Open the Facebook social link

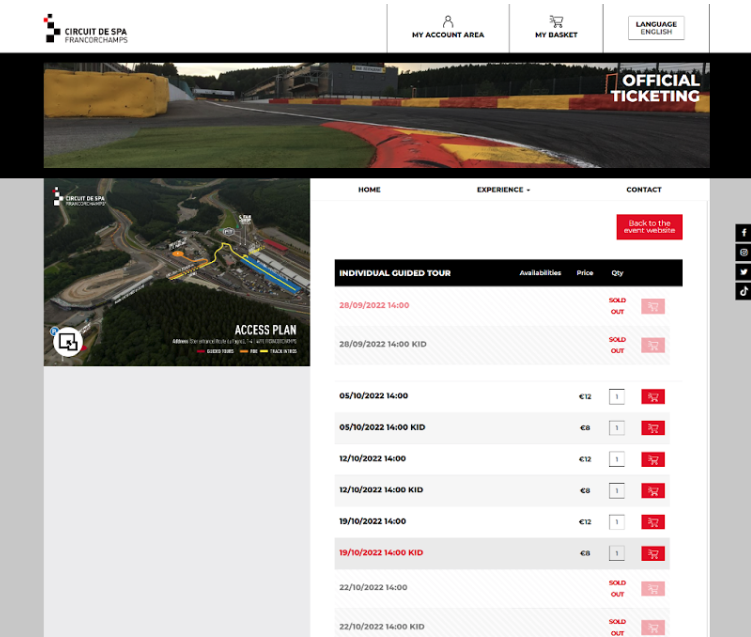click(x=743, y=233)
